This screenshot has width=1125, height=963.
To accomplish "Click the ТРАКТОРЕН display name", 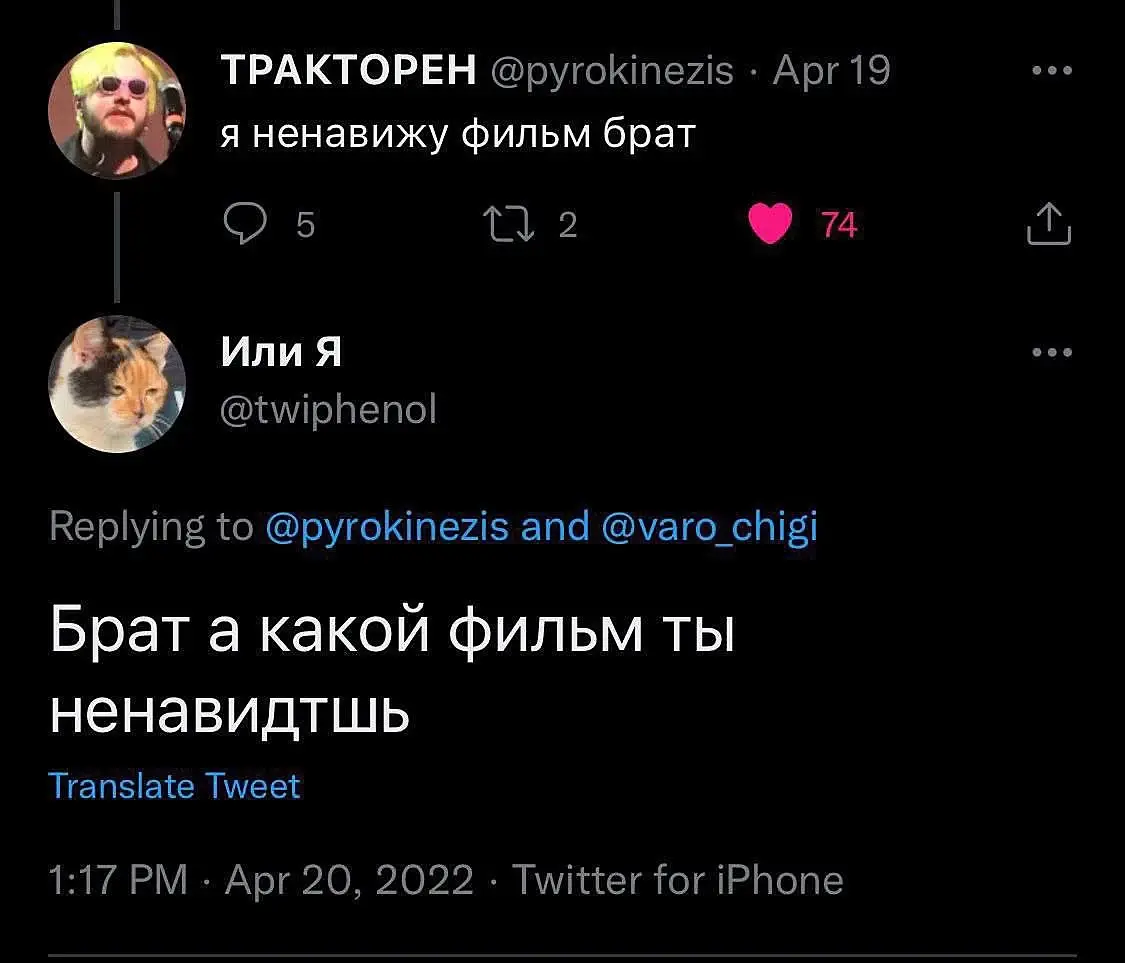I will point(347,71).
